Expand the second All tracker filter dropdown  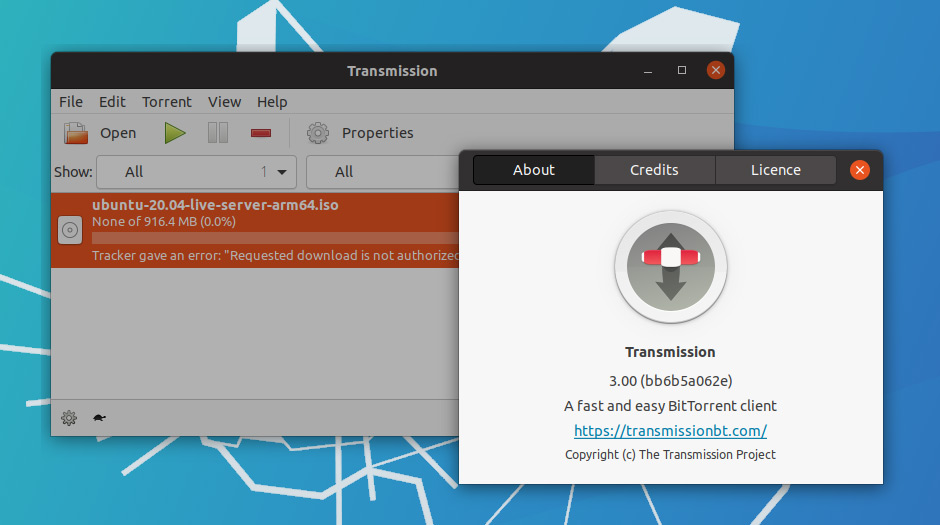(x=382, y=172)
